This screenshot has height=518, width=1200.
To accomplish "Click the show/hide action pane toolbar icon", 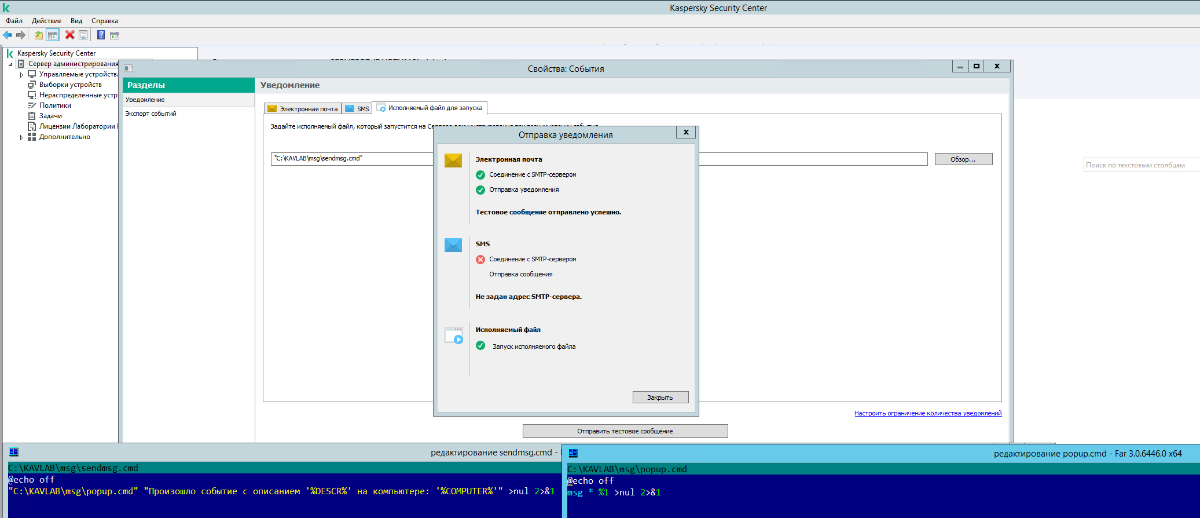I will tap(115, 34).
